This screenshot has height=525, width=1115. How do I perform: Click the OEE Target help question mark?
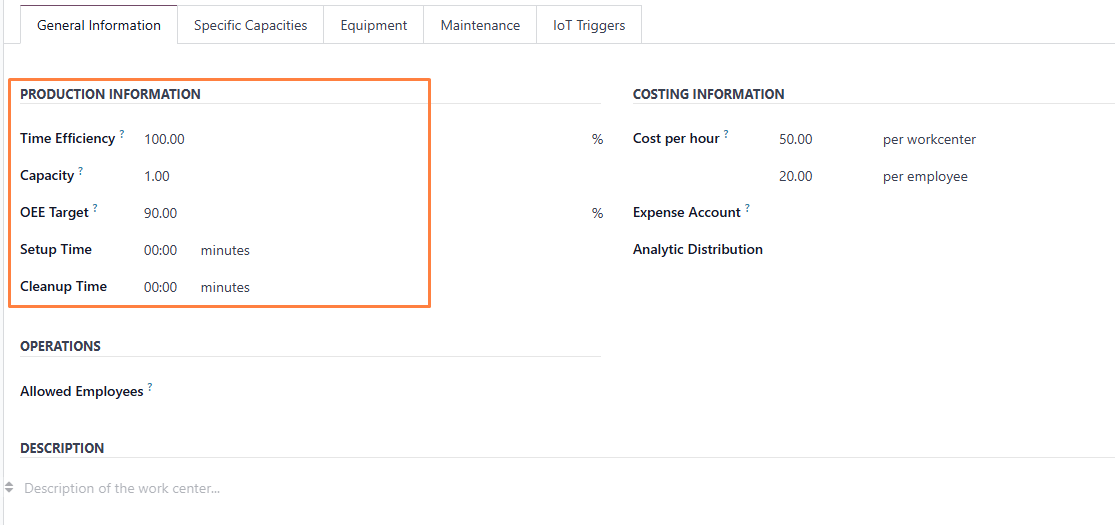point(96,208)
